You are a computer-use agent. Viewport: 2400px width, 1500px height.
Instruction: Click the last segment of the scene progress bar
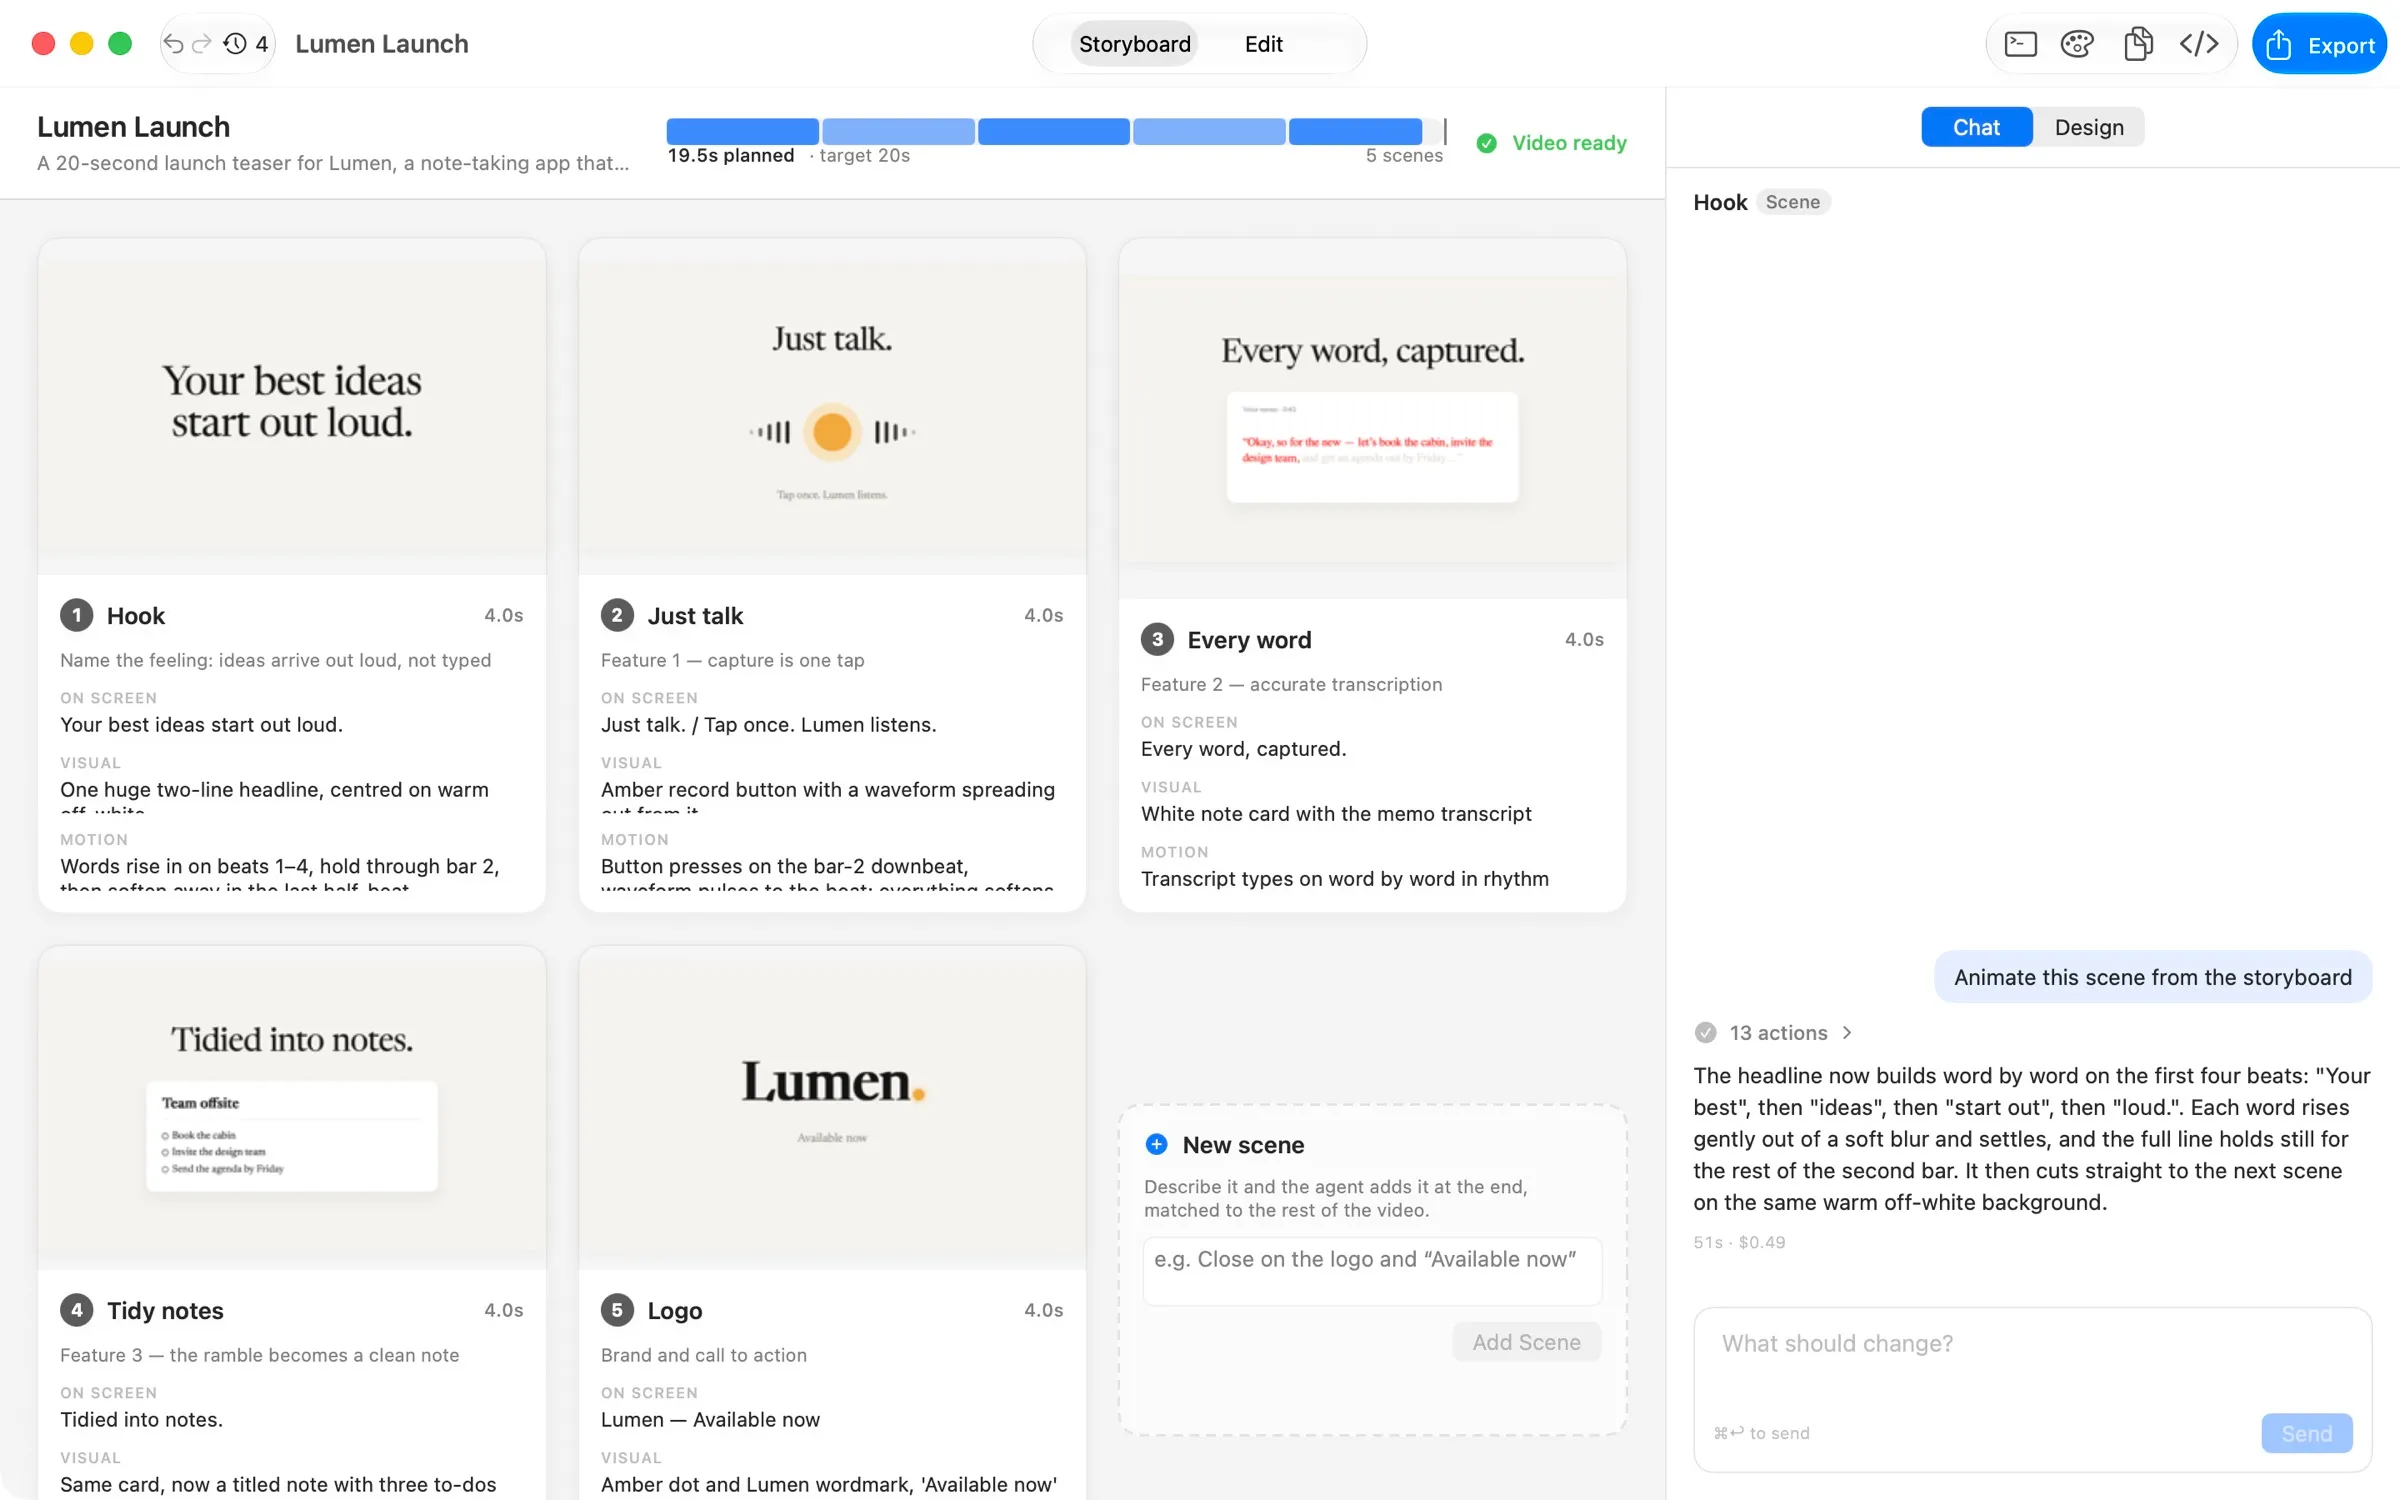pyautogui.click(x=1355, y=131)
